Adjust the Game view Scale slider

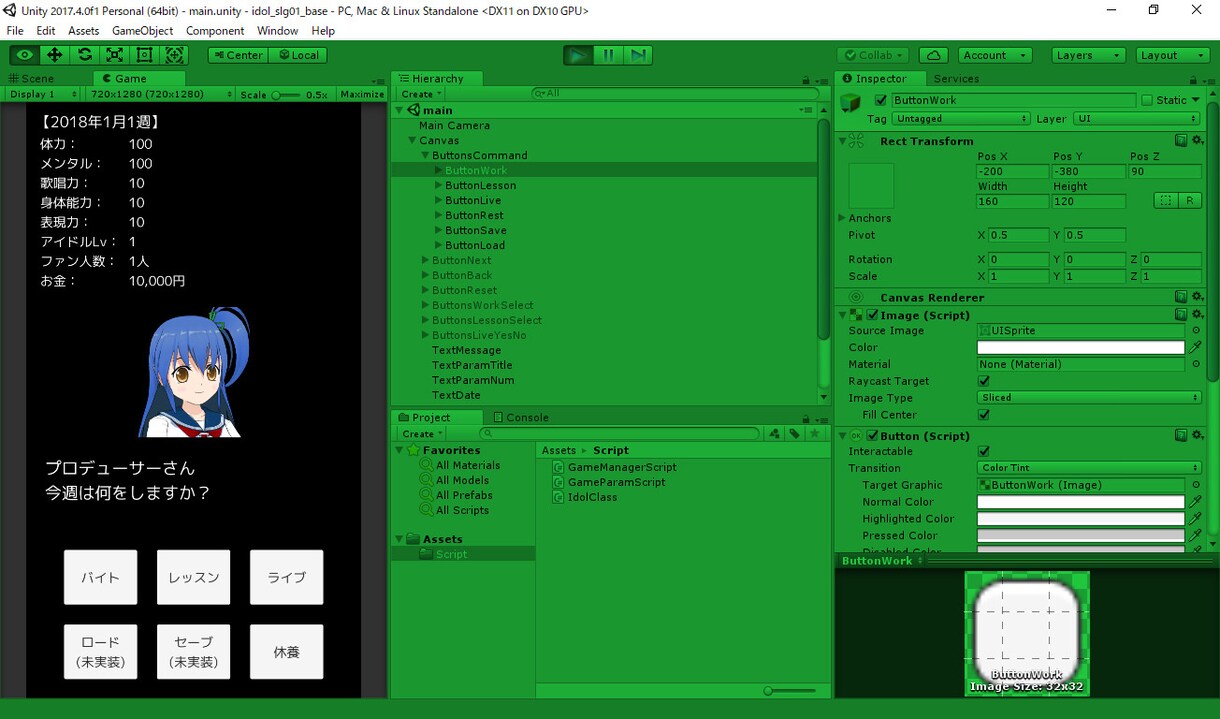pos(287,94)
